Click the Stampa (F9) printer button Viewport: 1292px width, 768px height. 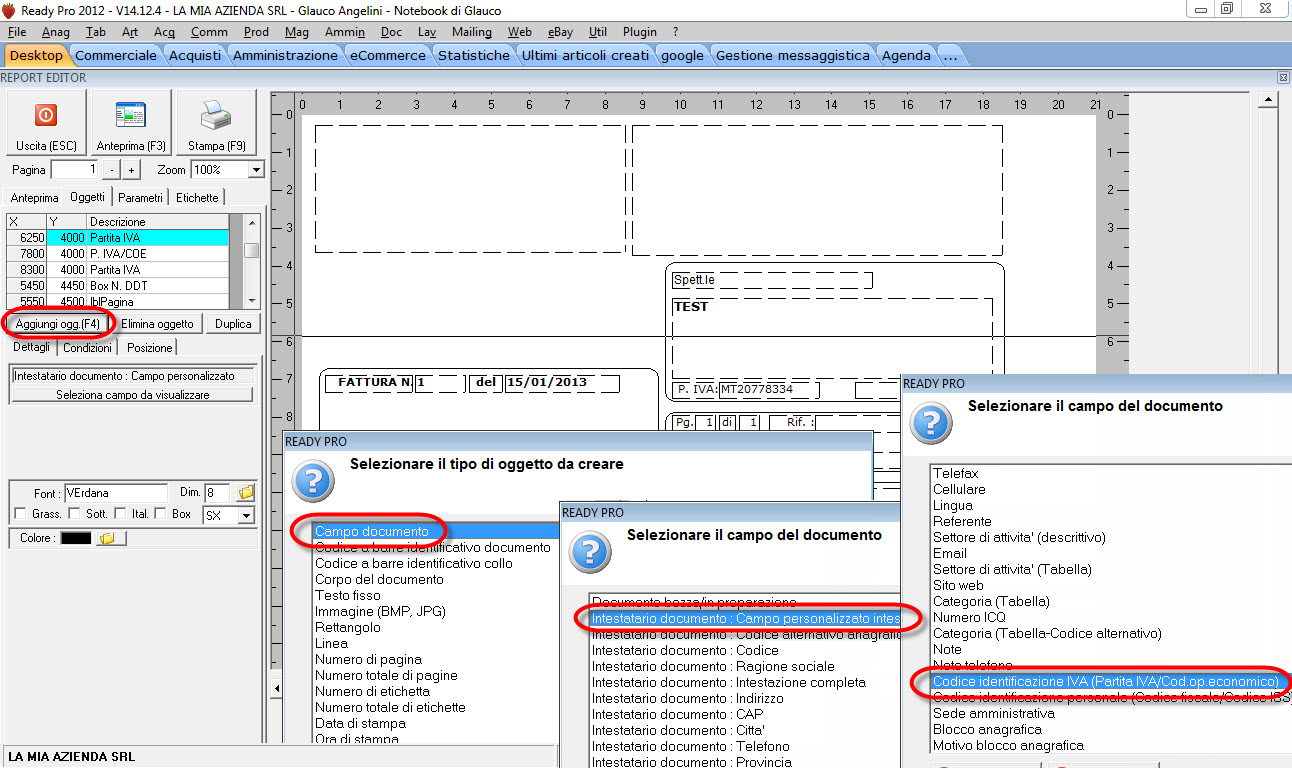point(217,123)
